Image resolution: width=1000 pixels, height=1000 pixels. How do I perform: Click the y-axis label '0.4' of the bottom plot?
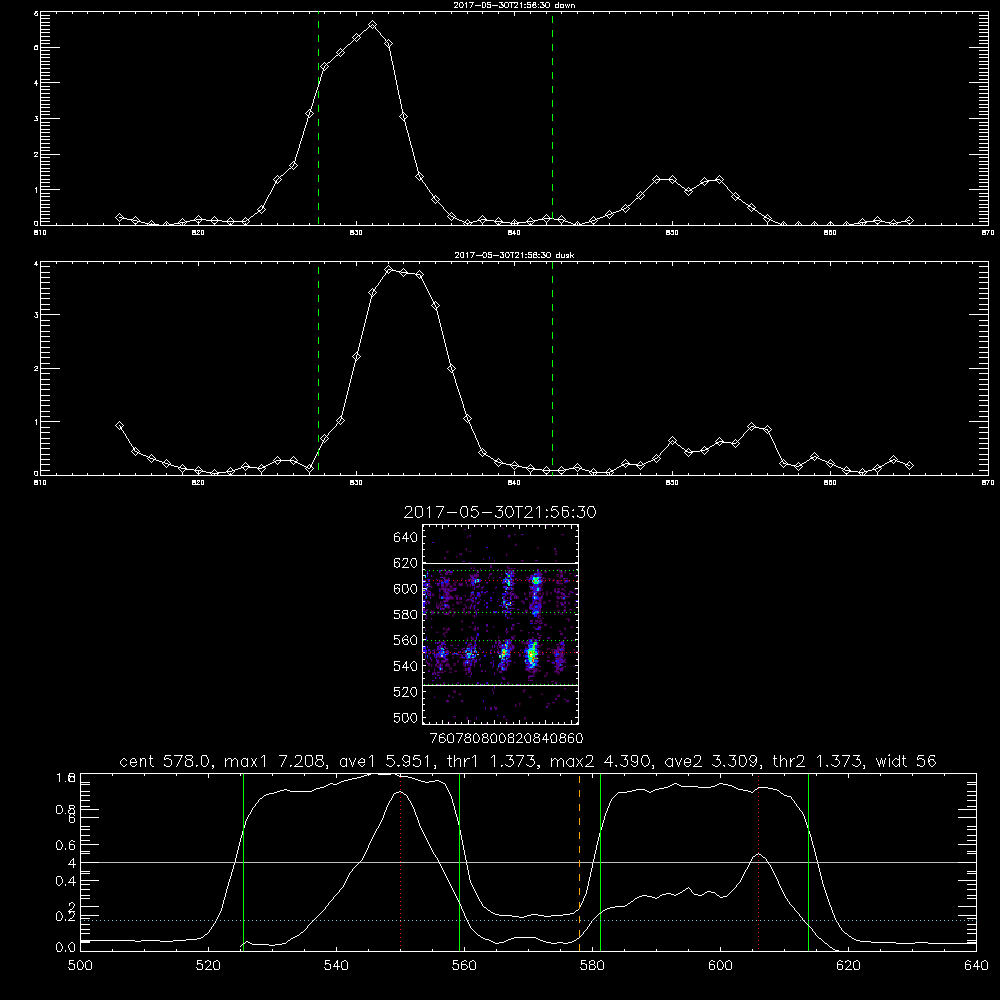pos(66,881)
